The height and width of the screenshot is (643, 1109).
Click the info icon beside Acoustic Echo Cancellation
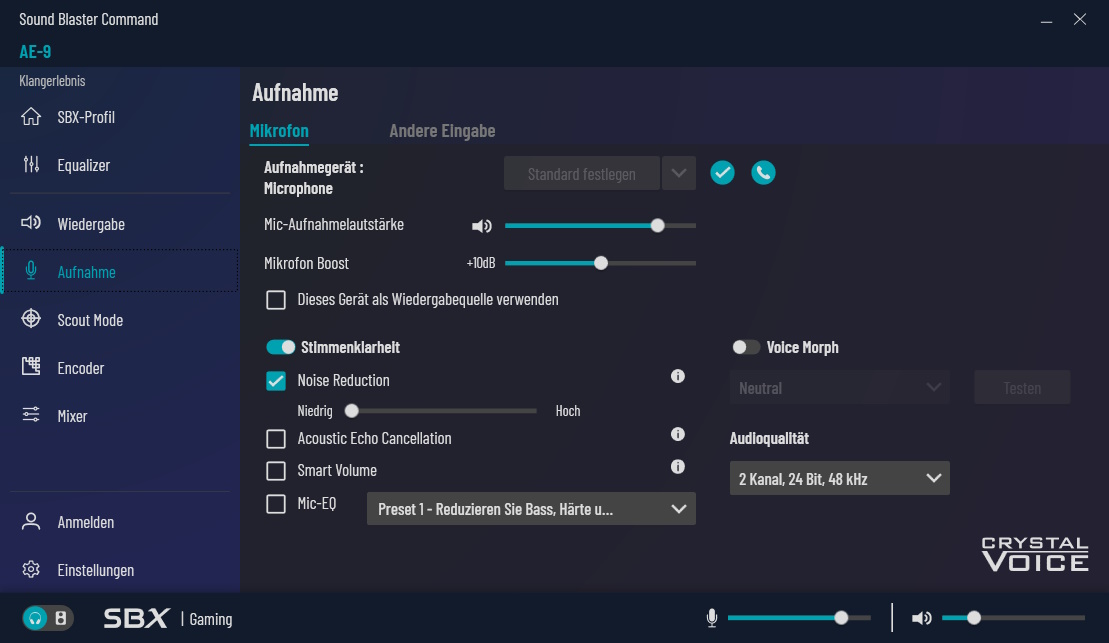(x=677, y=435)
